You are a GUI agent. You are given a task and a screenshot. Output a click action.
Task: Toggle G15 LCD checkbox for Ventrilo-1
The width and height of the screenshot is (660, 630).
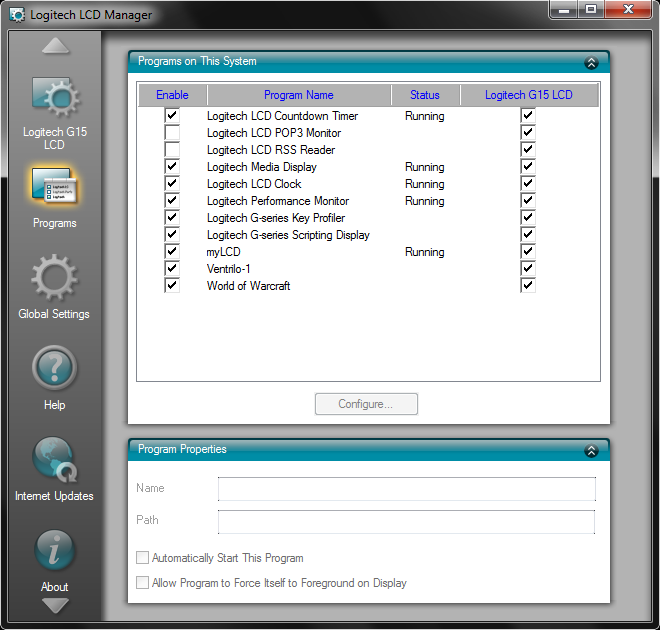pos(528,268)
